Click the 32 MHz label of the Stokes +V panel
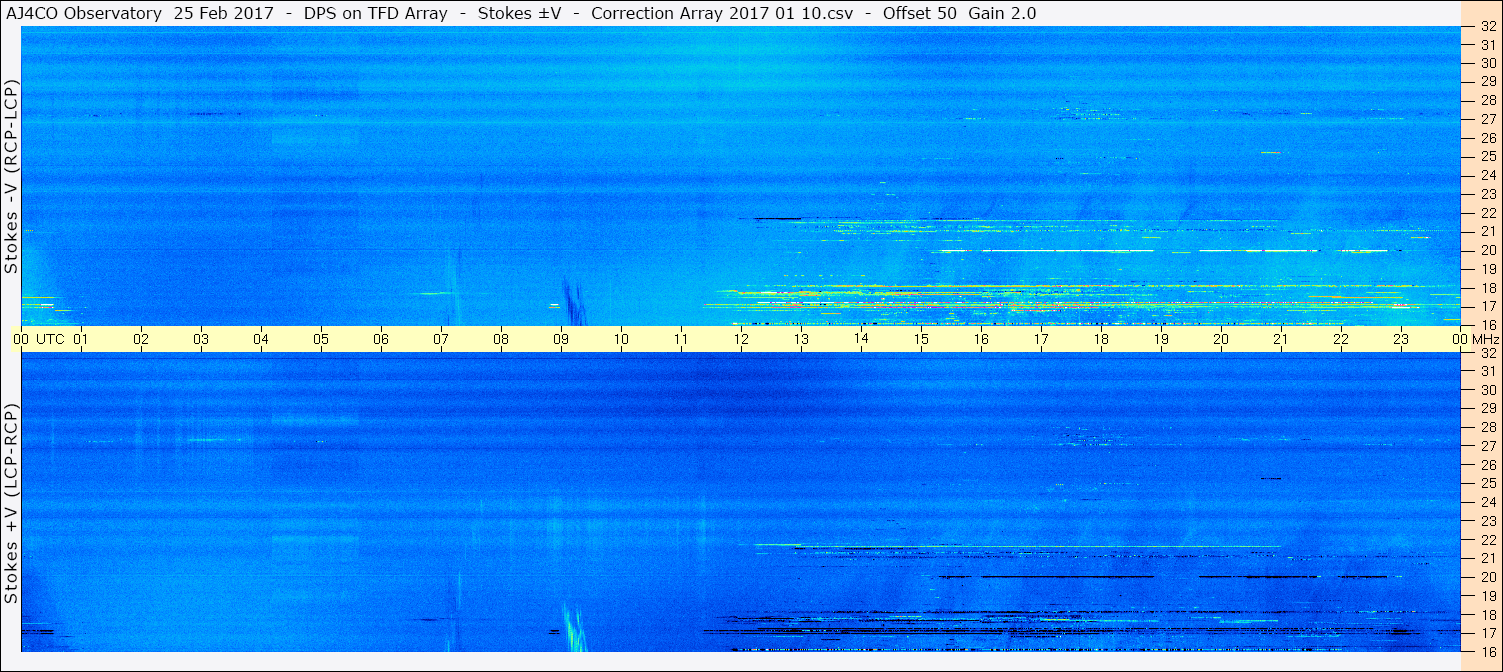The image size is (1503, 672). click(x=1487, y=353)
